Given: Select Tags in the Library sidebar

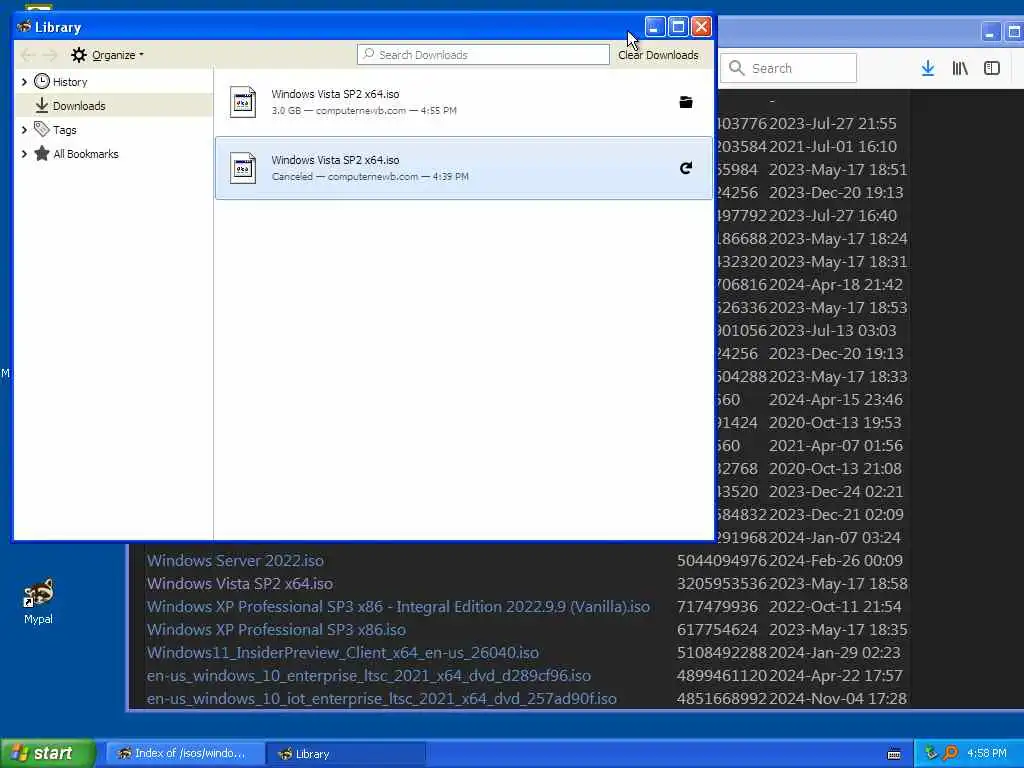Looking at the screenshot, I should coord(65,130).
